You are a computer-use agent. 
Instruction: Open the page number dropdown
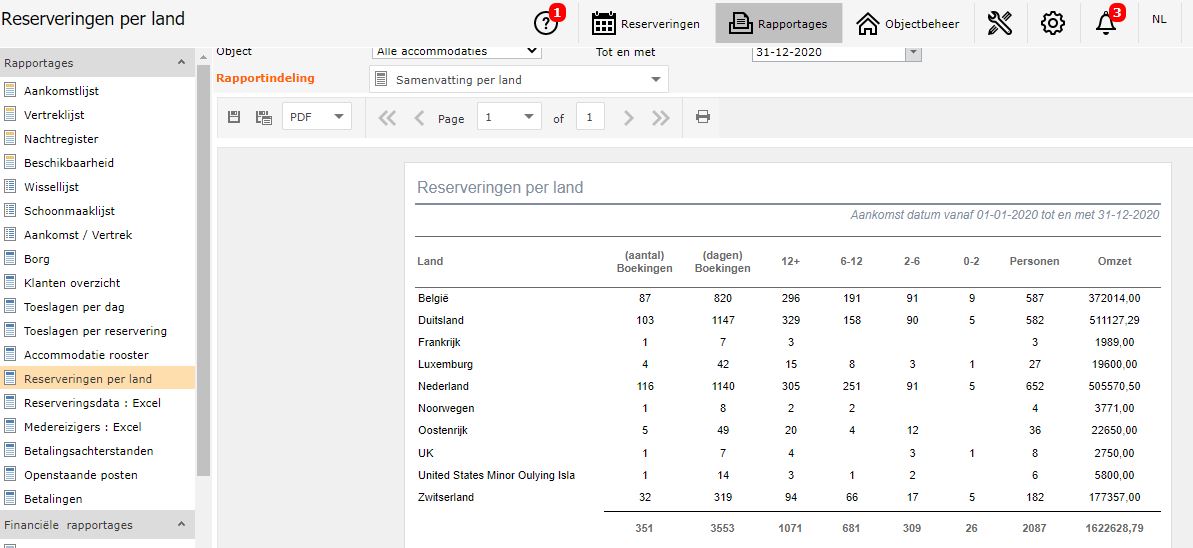click(509, 117)
